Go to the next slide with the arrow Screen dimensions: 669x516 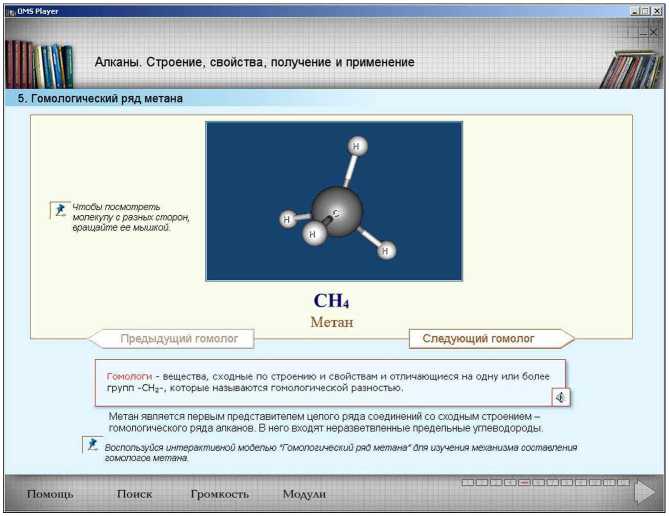coord(644,493)
